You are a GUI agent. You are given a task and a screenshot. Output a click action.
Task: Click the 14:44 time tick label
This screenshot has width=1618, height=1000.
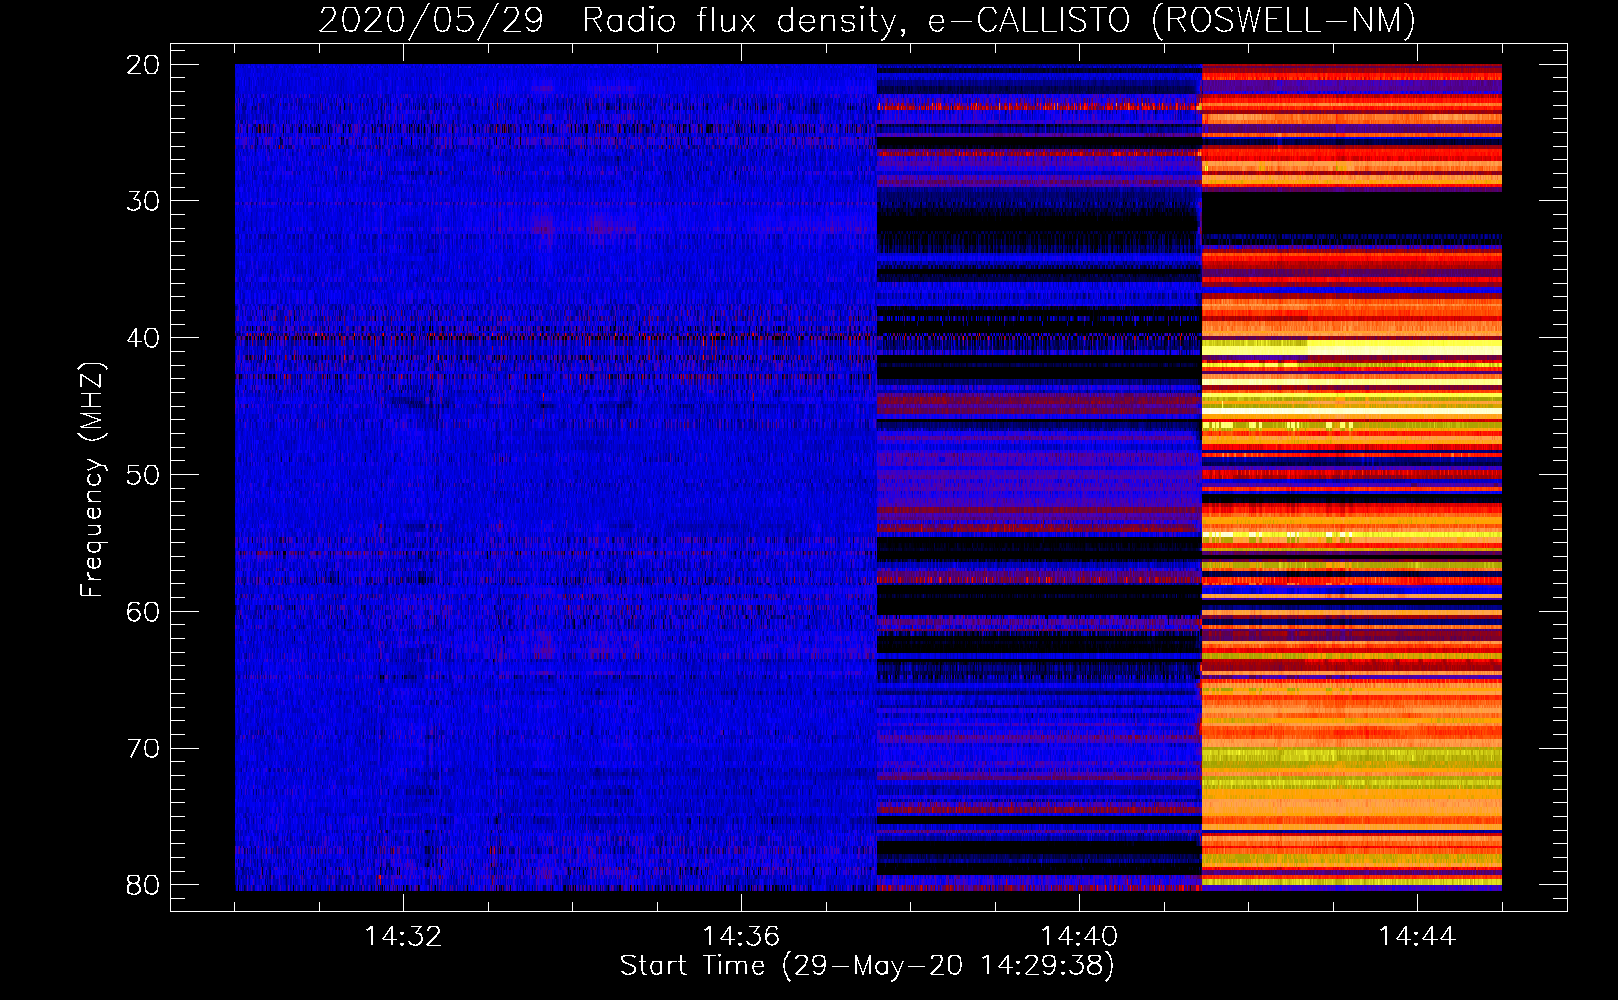coord(1417,937)
